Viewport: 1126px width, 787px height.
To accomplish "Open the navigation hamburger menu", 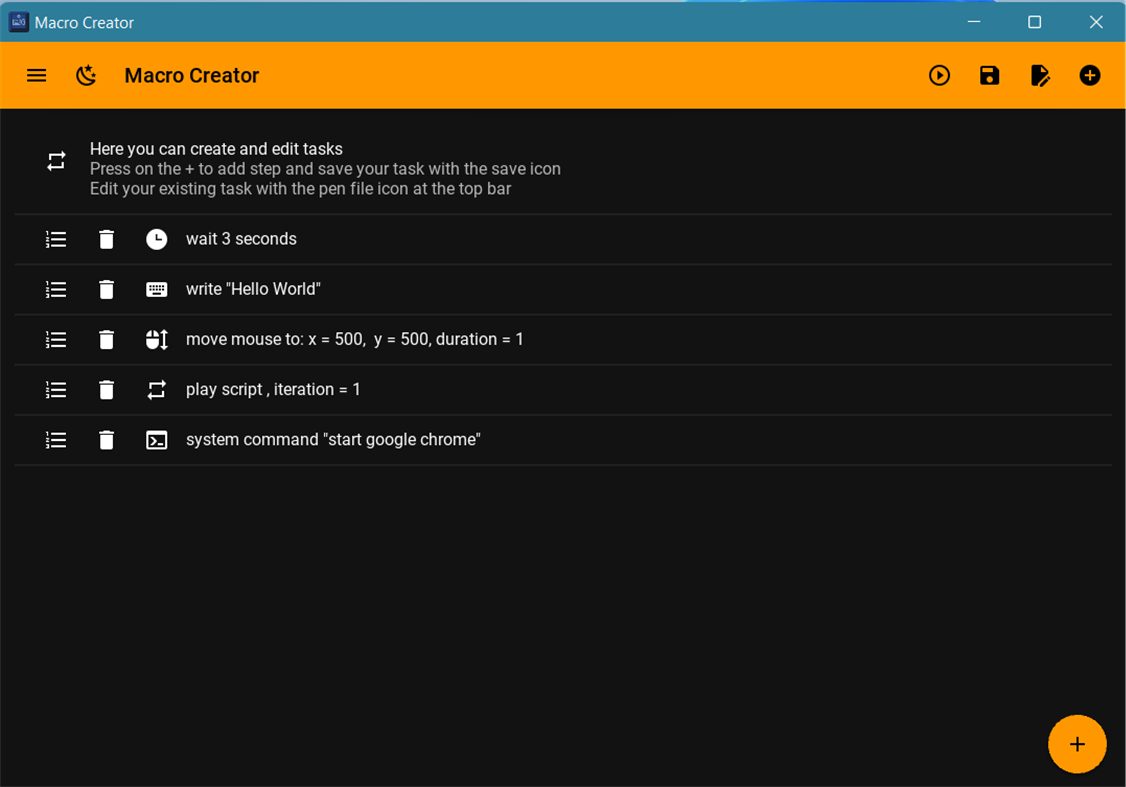I will pos(36,75).
